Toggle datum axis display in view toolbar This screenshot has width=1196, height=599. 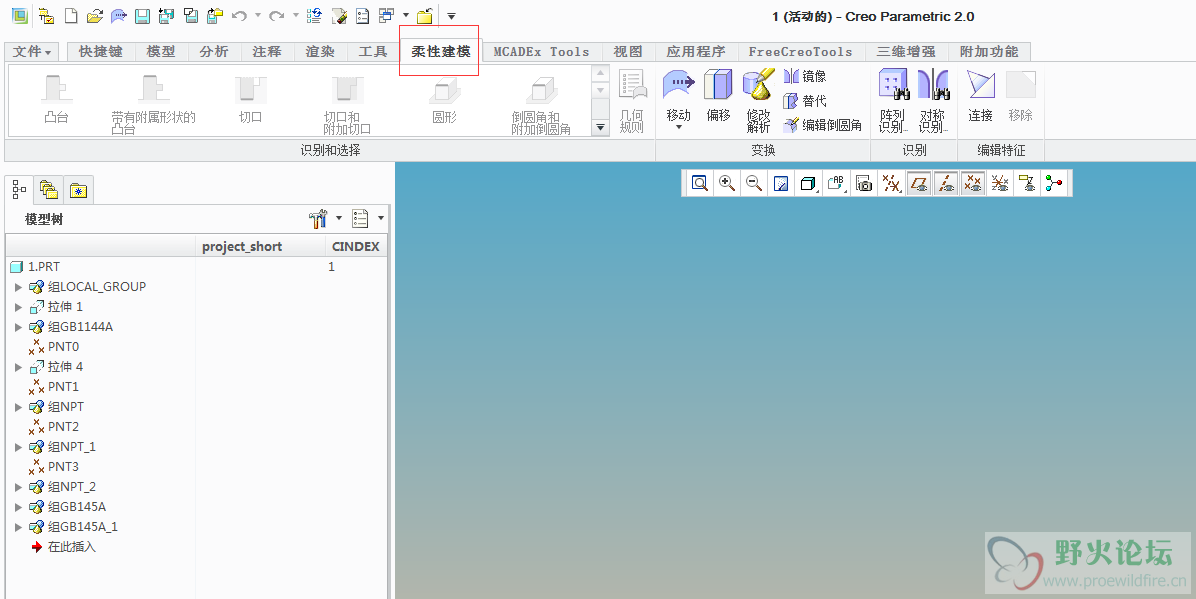[946, 183]
